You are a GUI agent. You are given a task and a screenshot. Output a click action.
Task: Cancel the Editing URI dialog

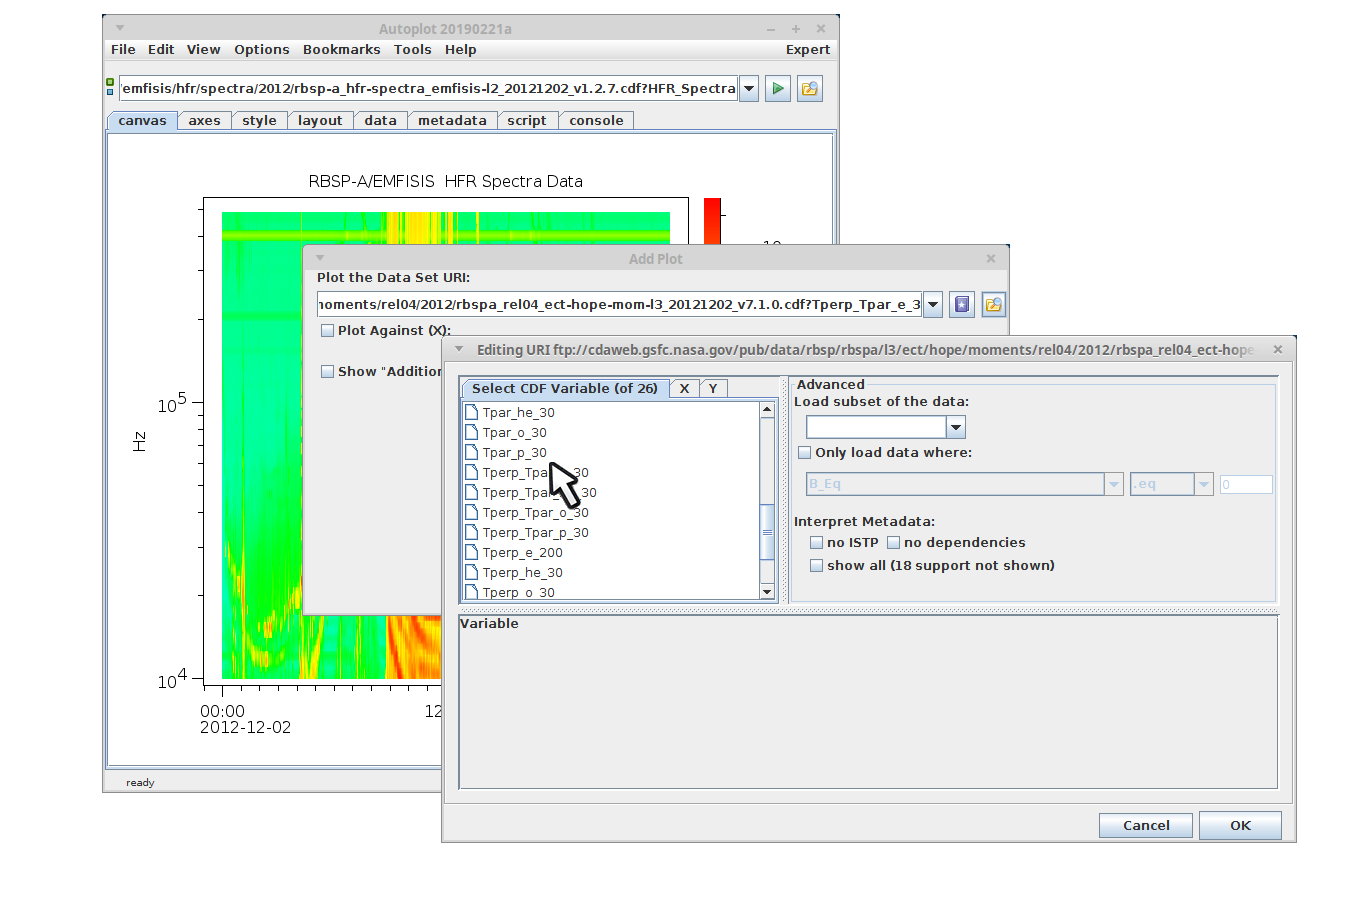coord(1145,826)
